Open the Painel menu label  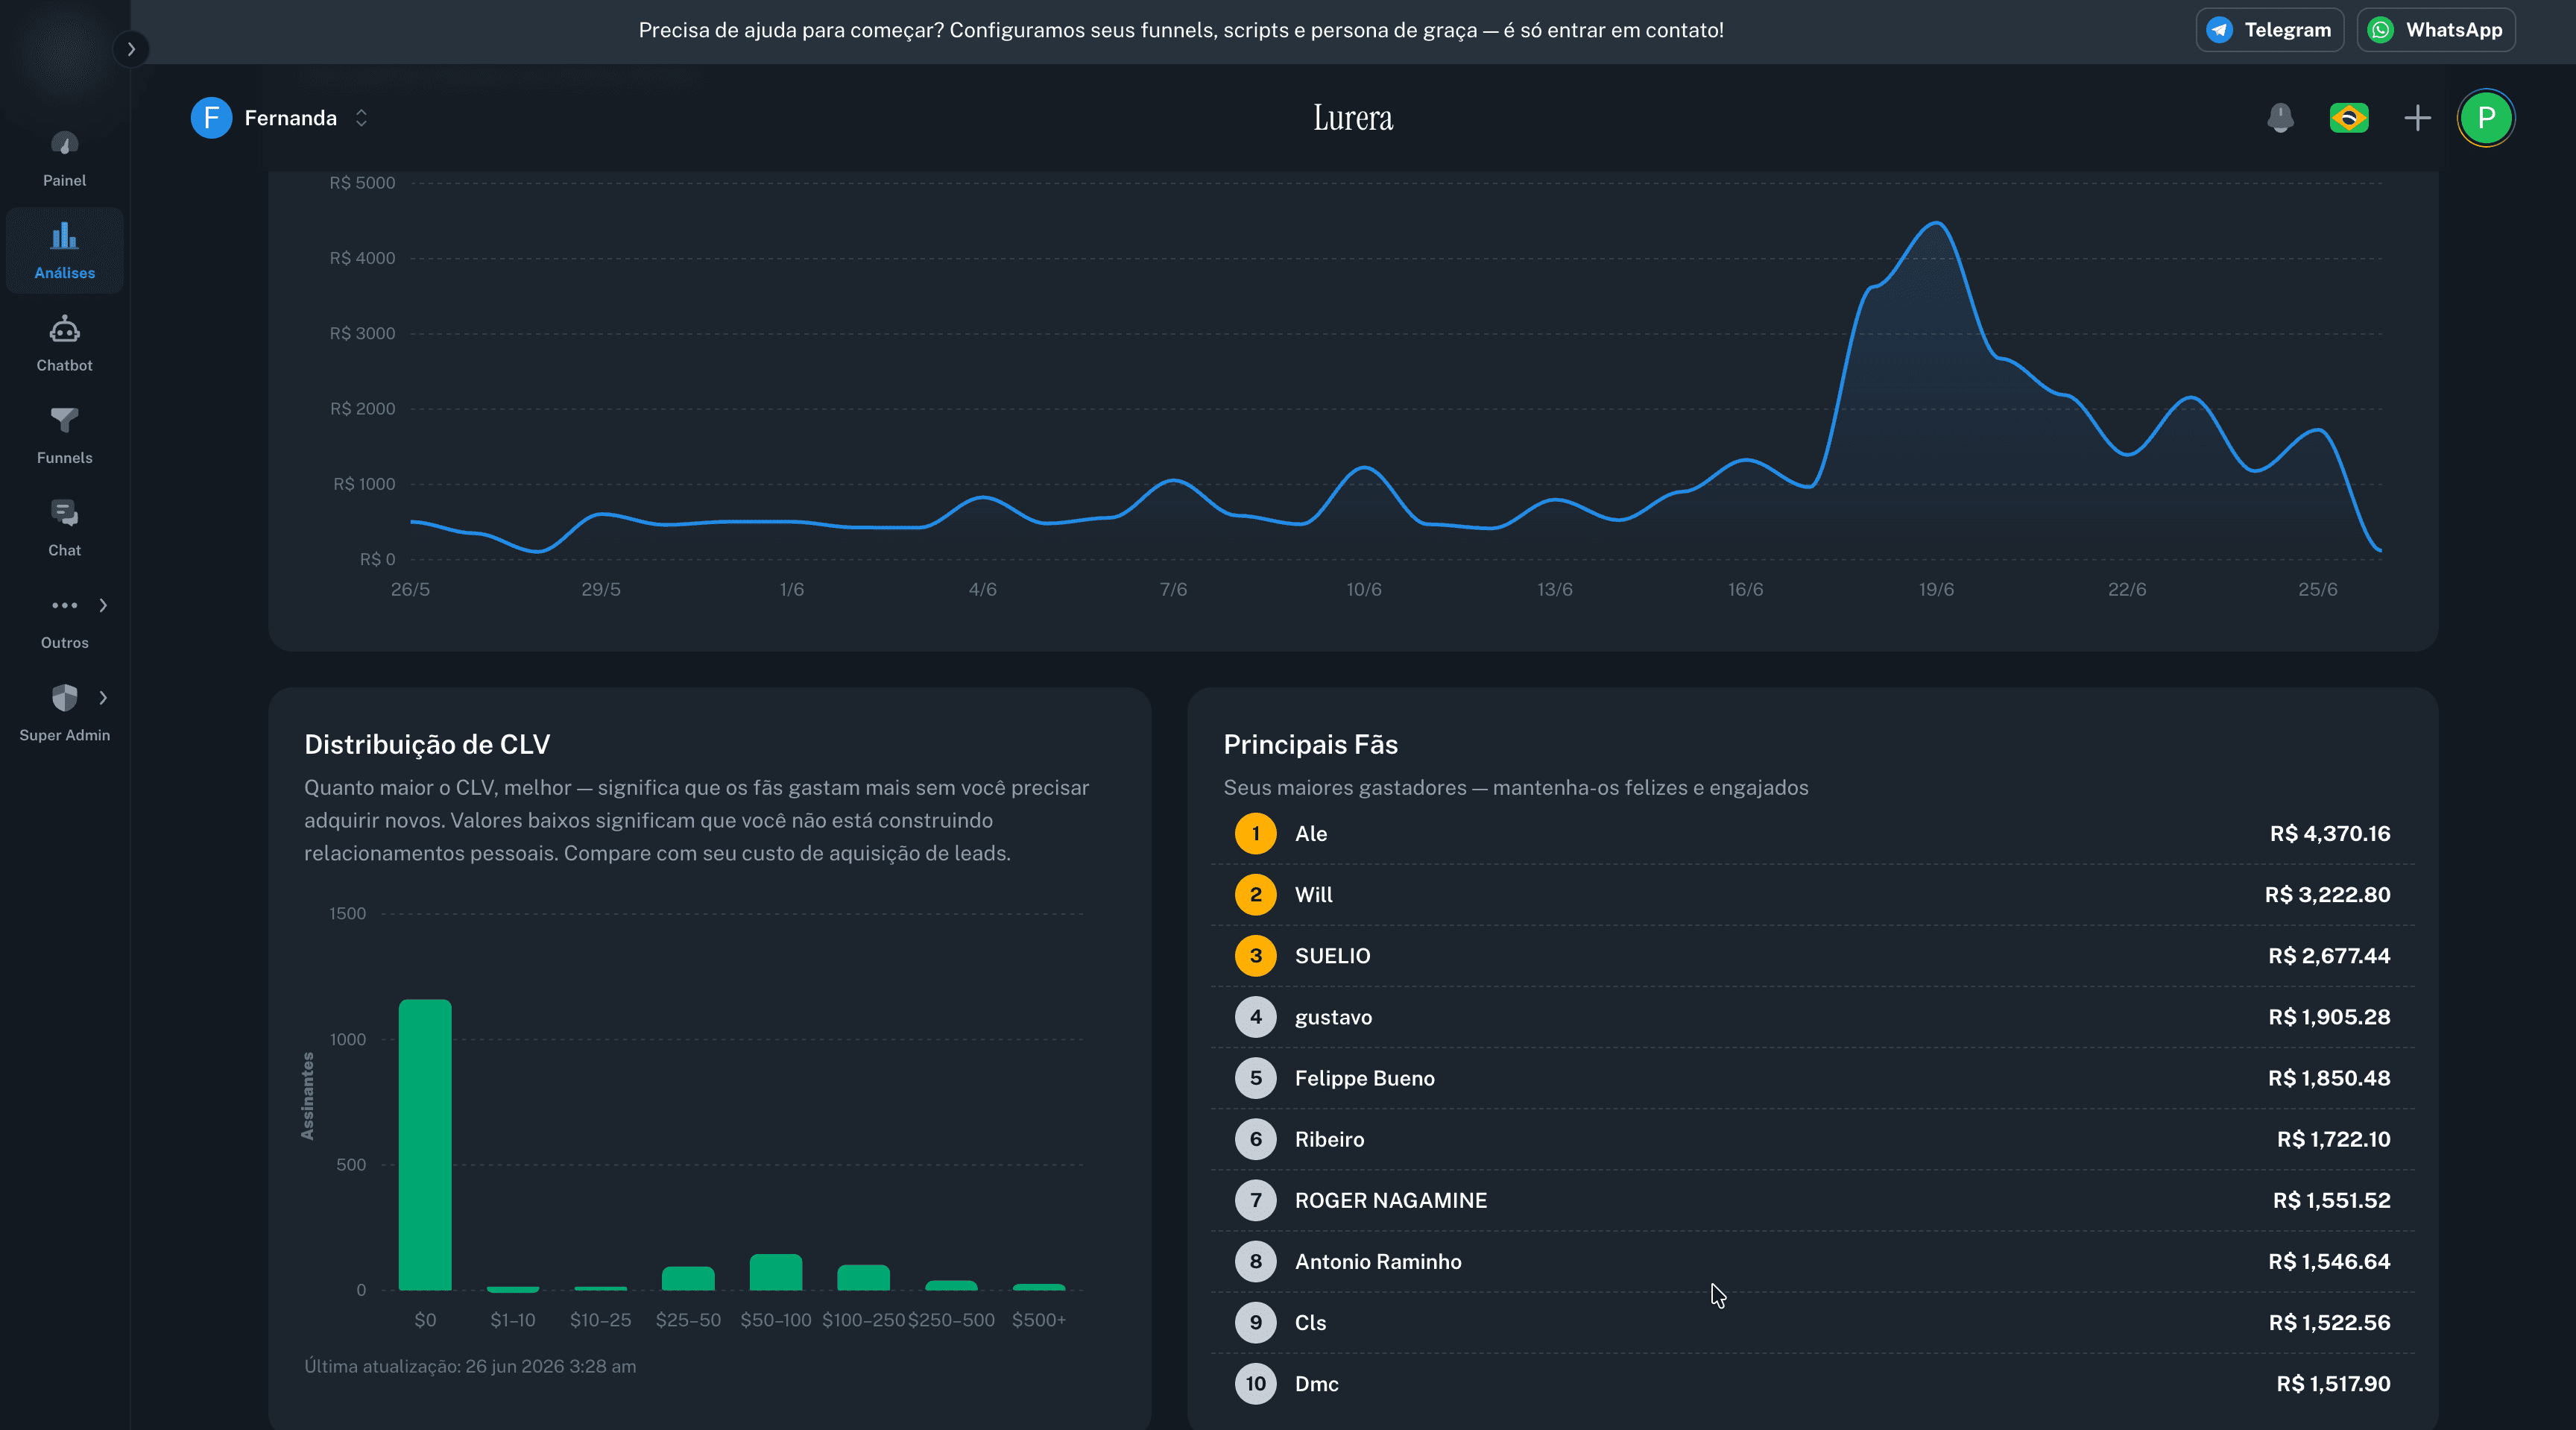(64, 181)
